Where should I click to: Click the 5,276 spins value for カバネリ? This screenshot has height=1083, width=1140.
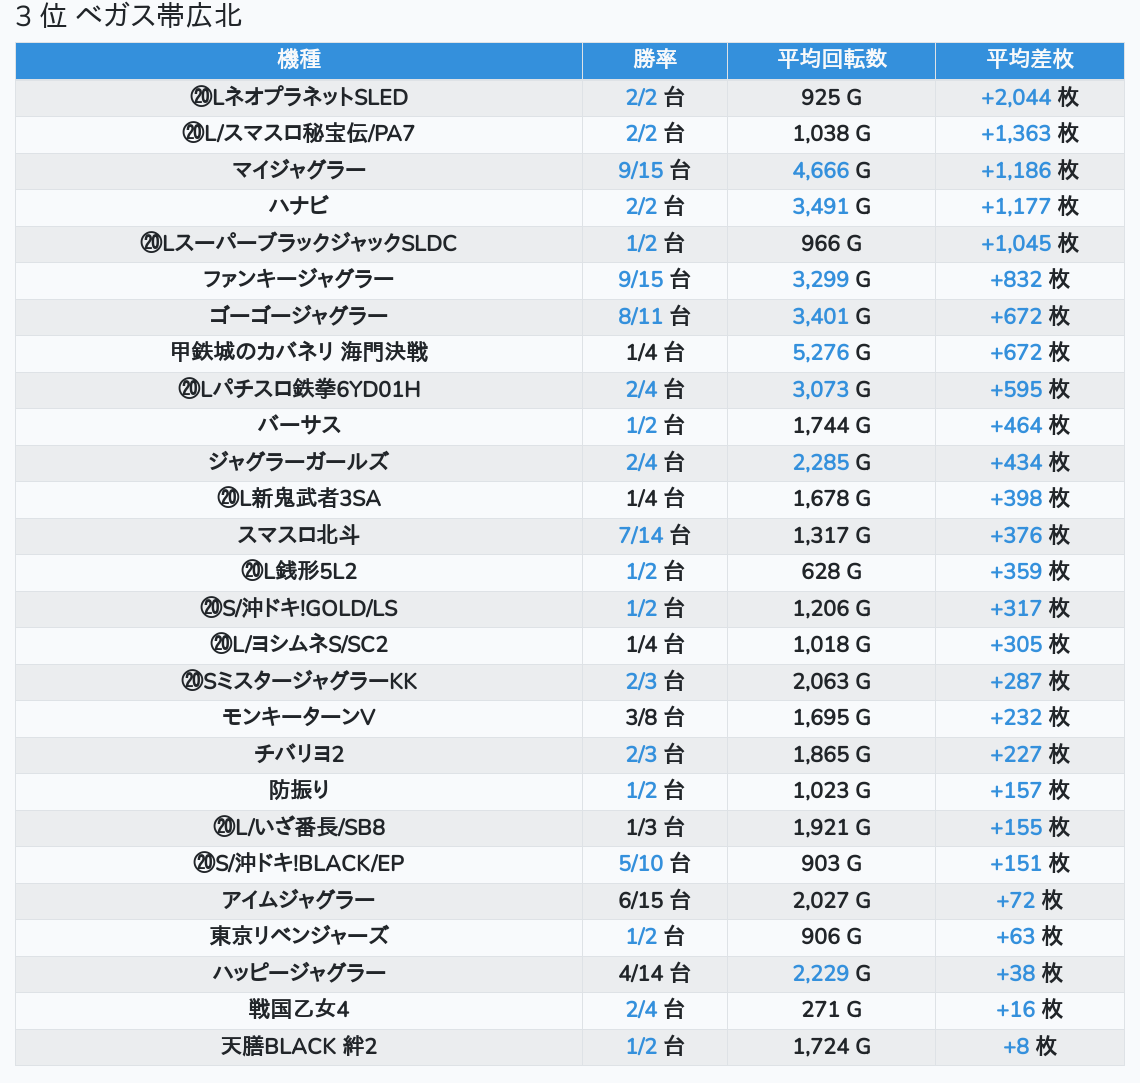click(x=820, y=353)
